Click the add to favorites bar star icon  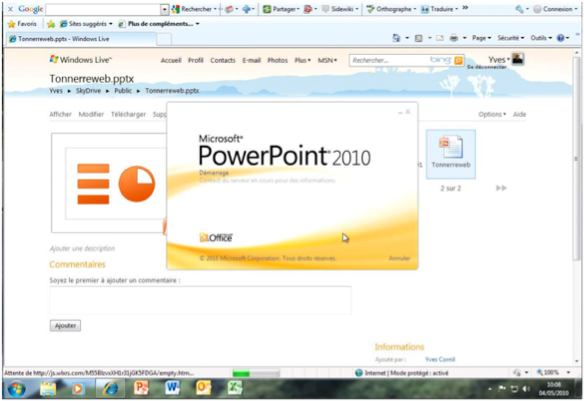pyautogui.click(x=51, y=24)
